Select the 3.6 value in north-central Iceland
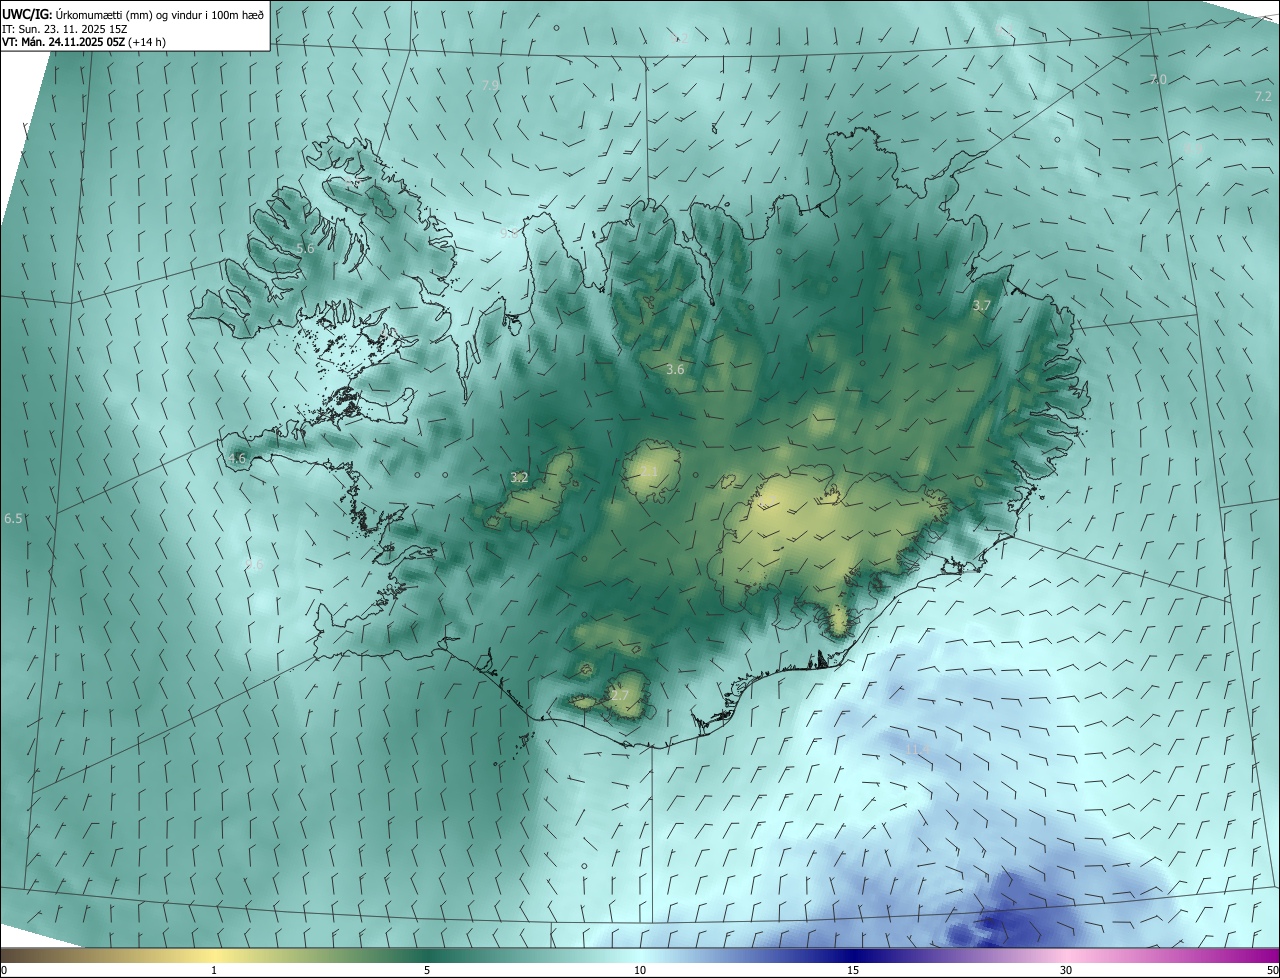This screenshot has height=978, width=1280. coord(675,369)
